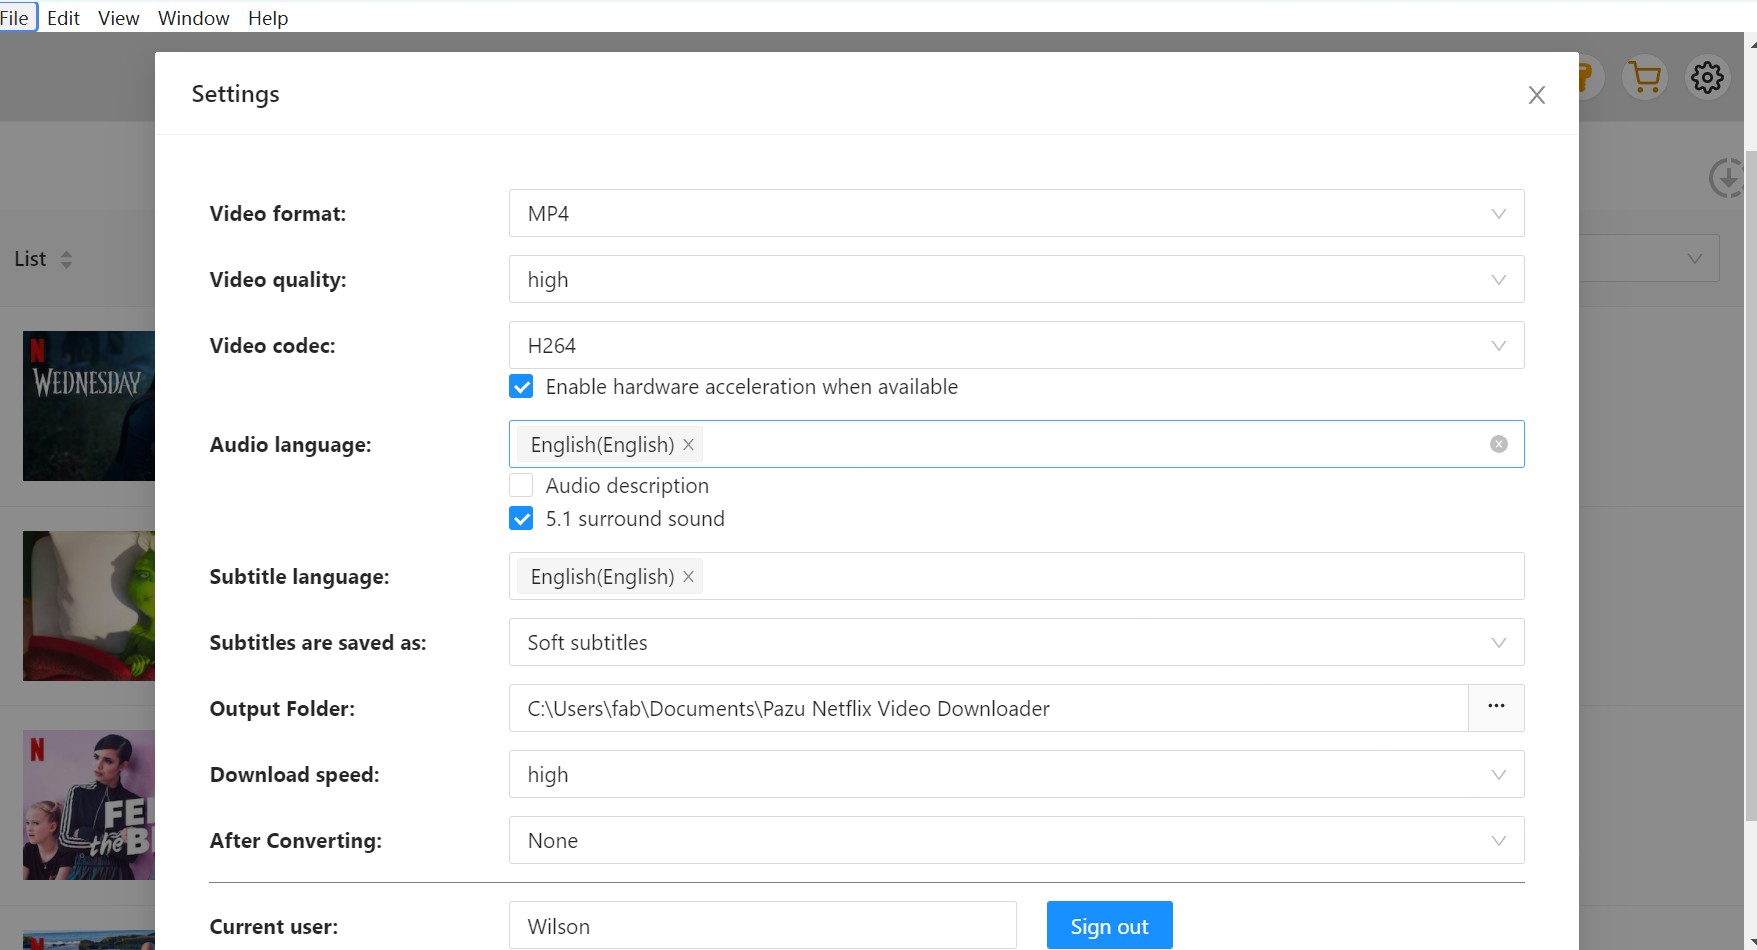Clear all audio languages with circle-x icon
This screenshot has width=1757, height=950.
pyautogui.click(x=1498, y=444)
